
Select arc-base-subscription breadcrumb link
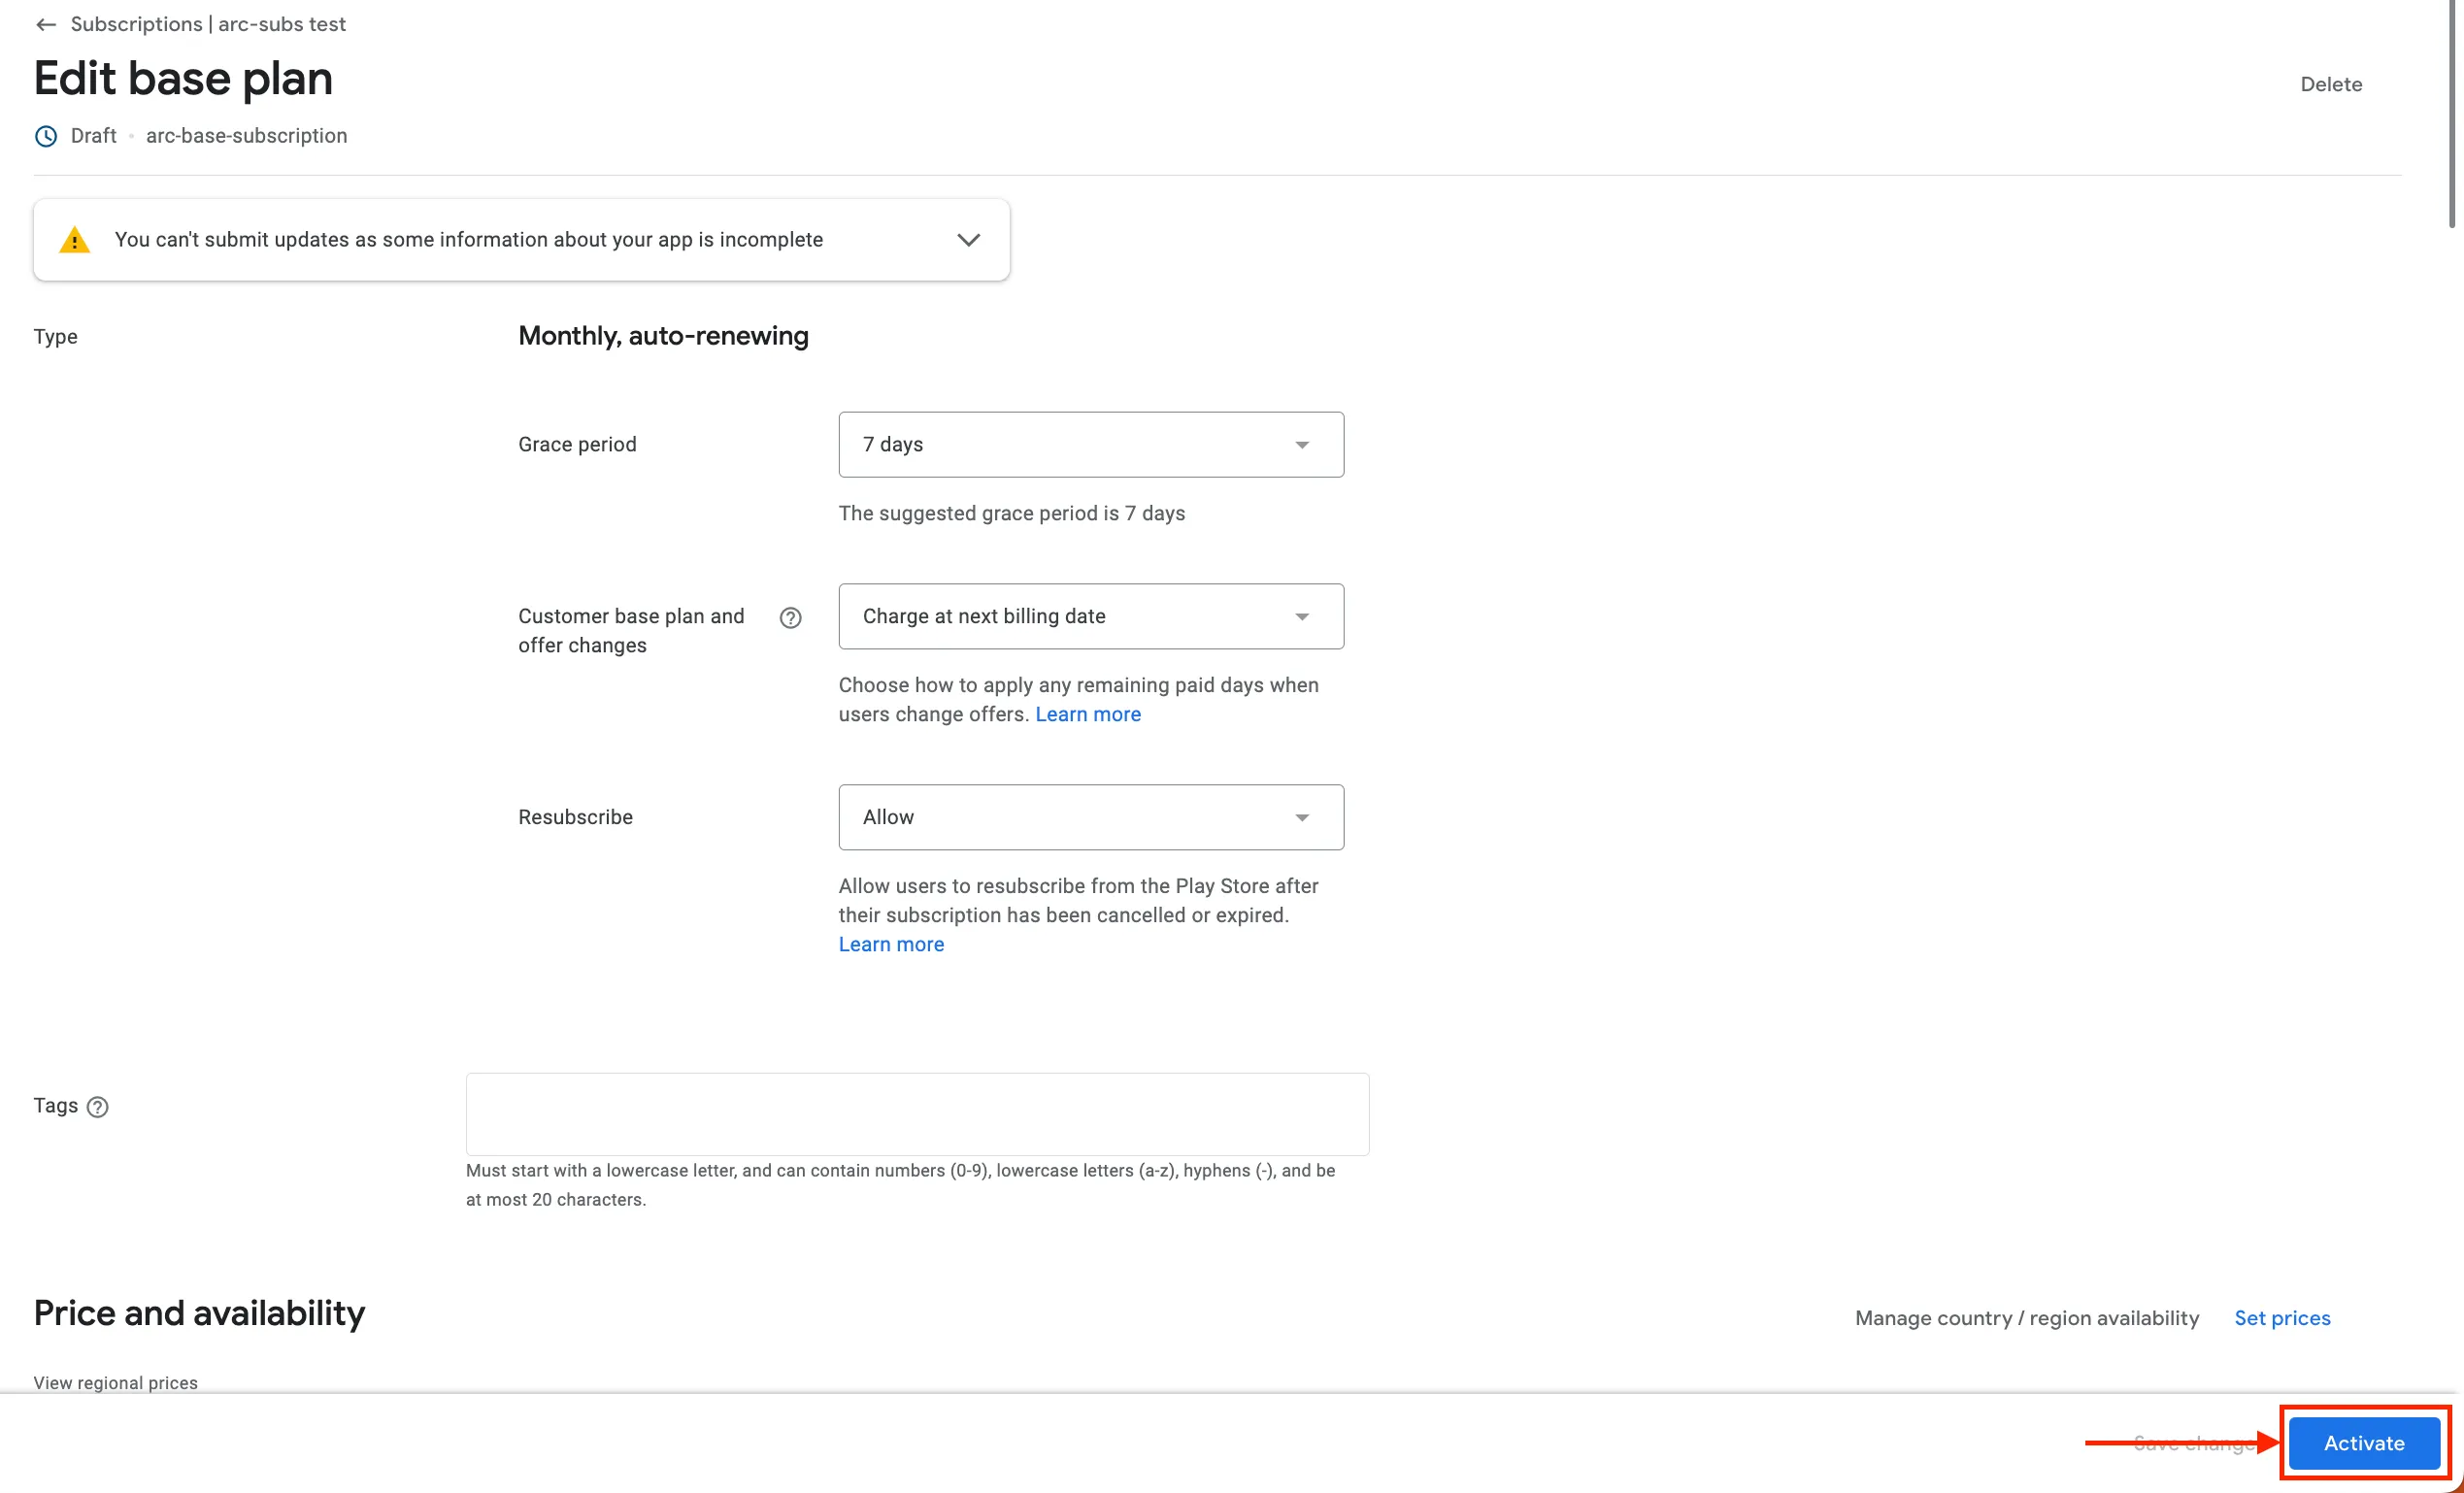click(x=247, y=136)
